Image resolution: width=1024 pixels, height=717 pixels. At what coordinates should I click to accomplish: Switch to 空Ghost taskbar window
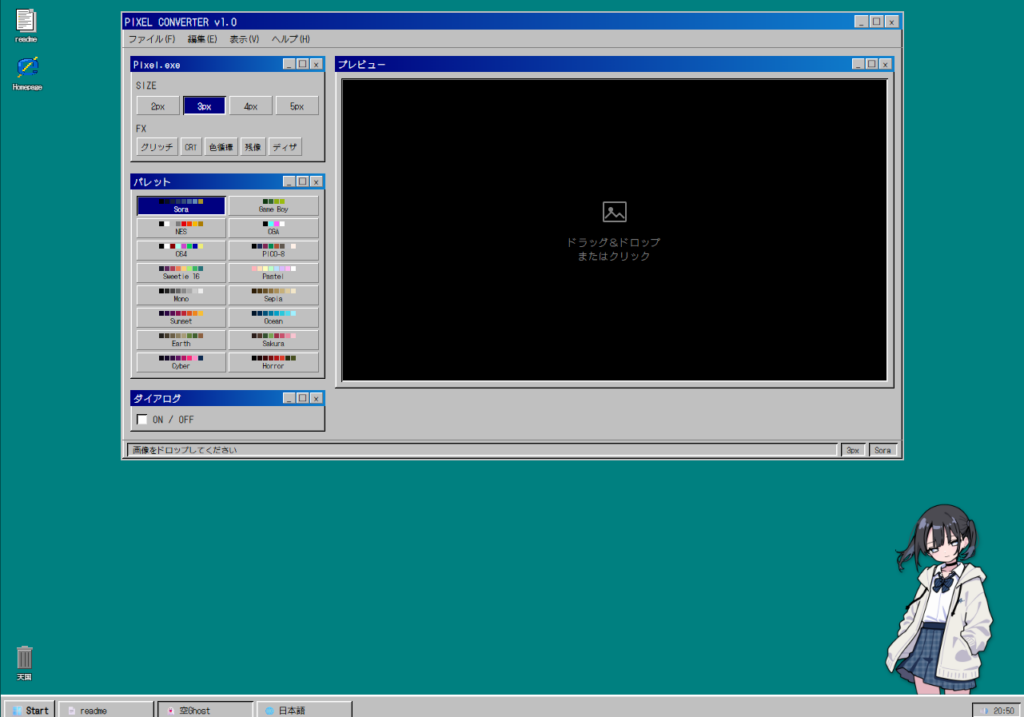click(x=204, y=709)
